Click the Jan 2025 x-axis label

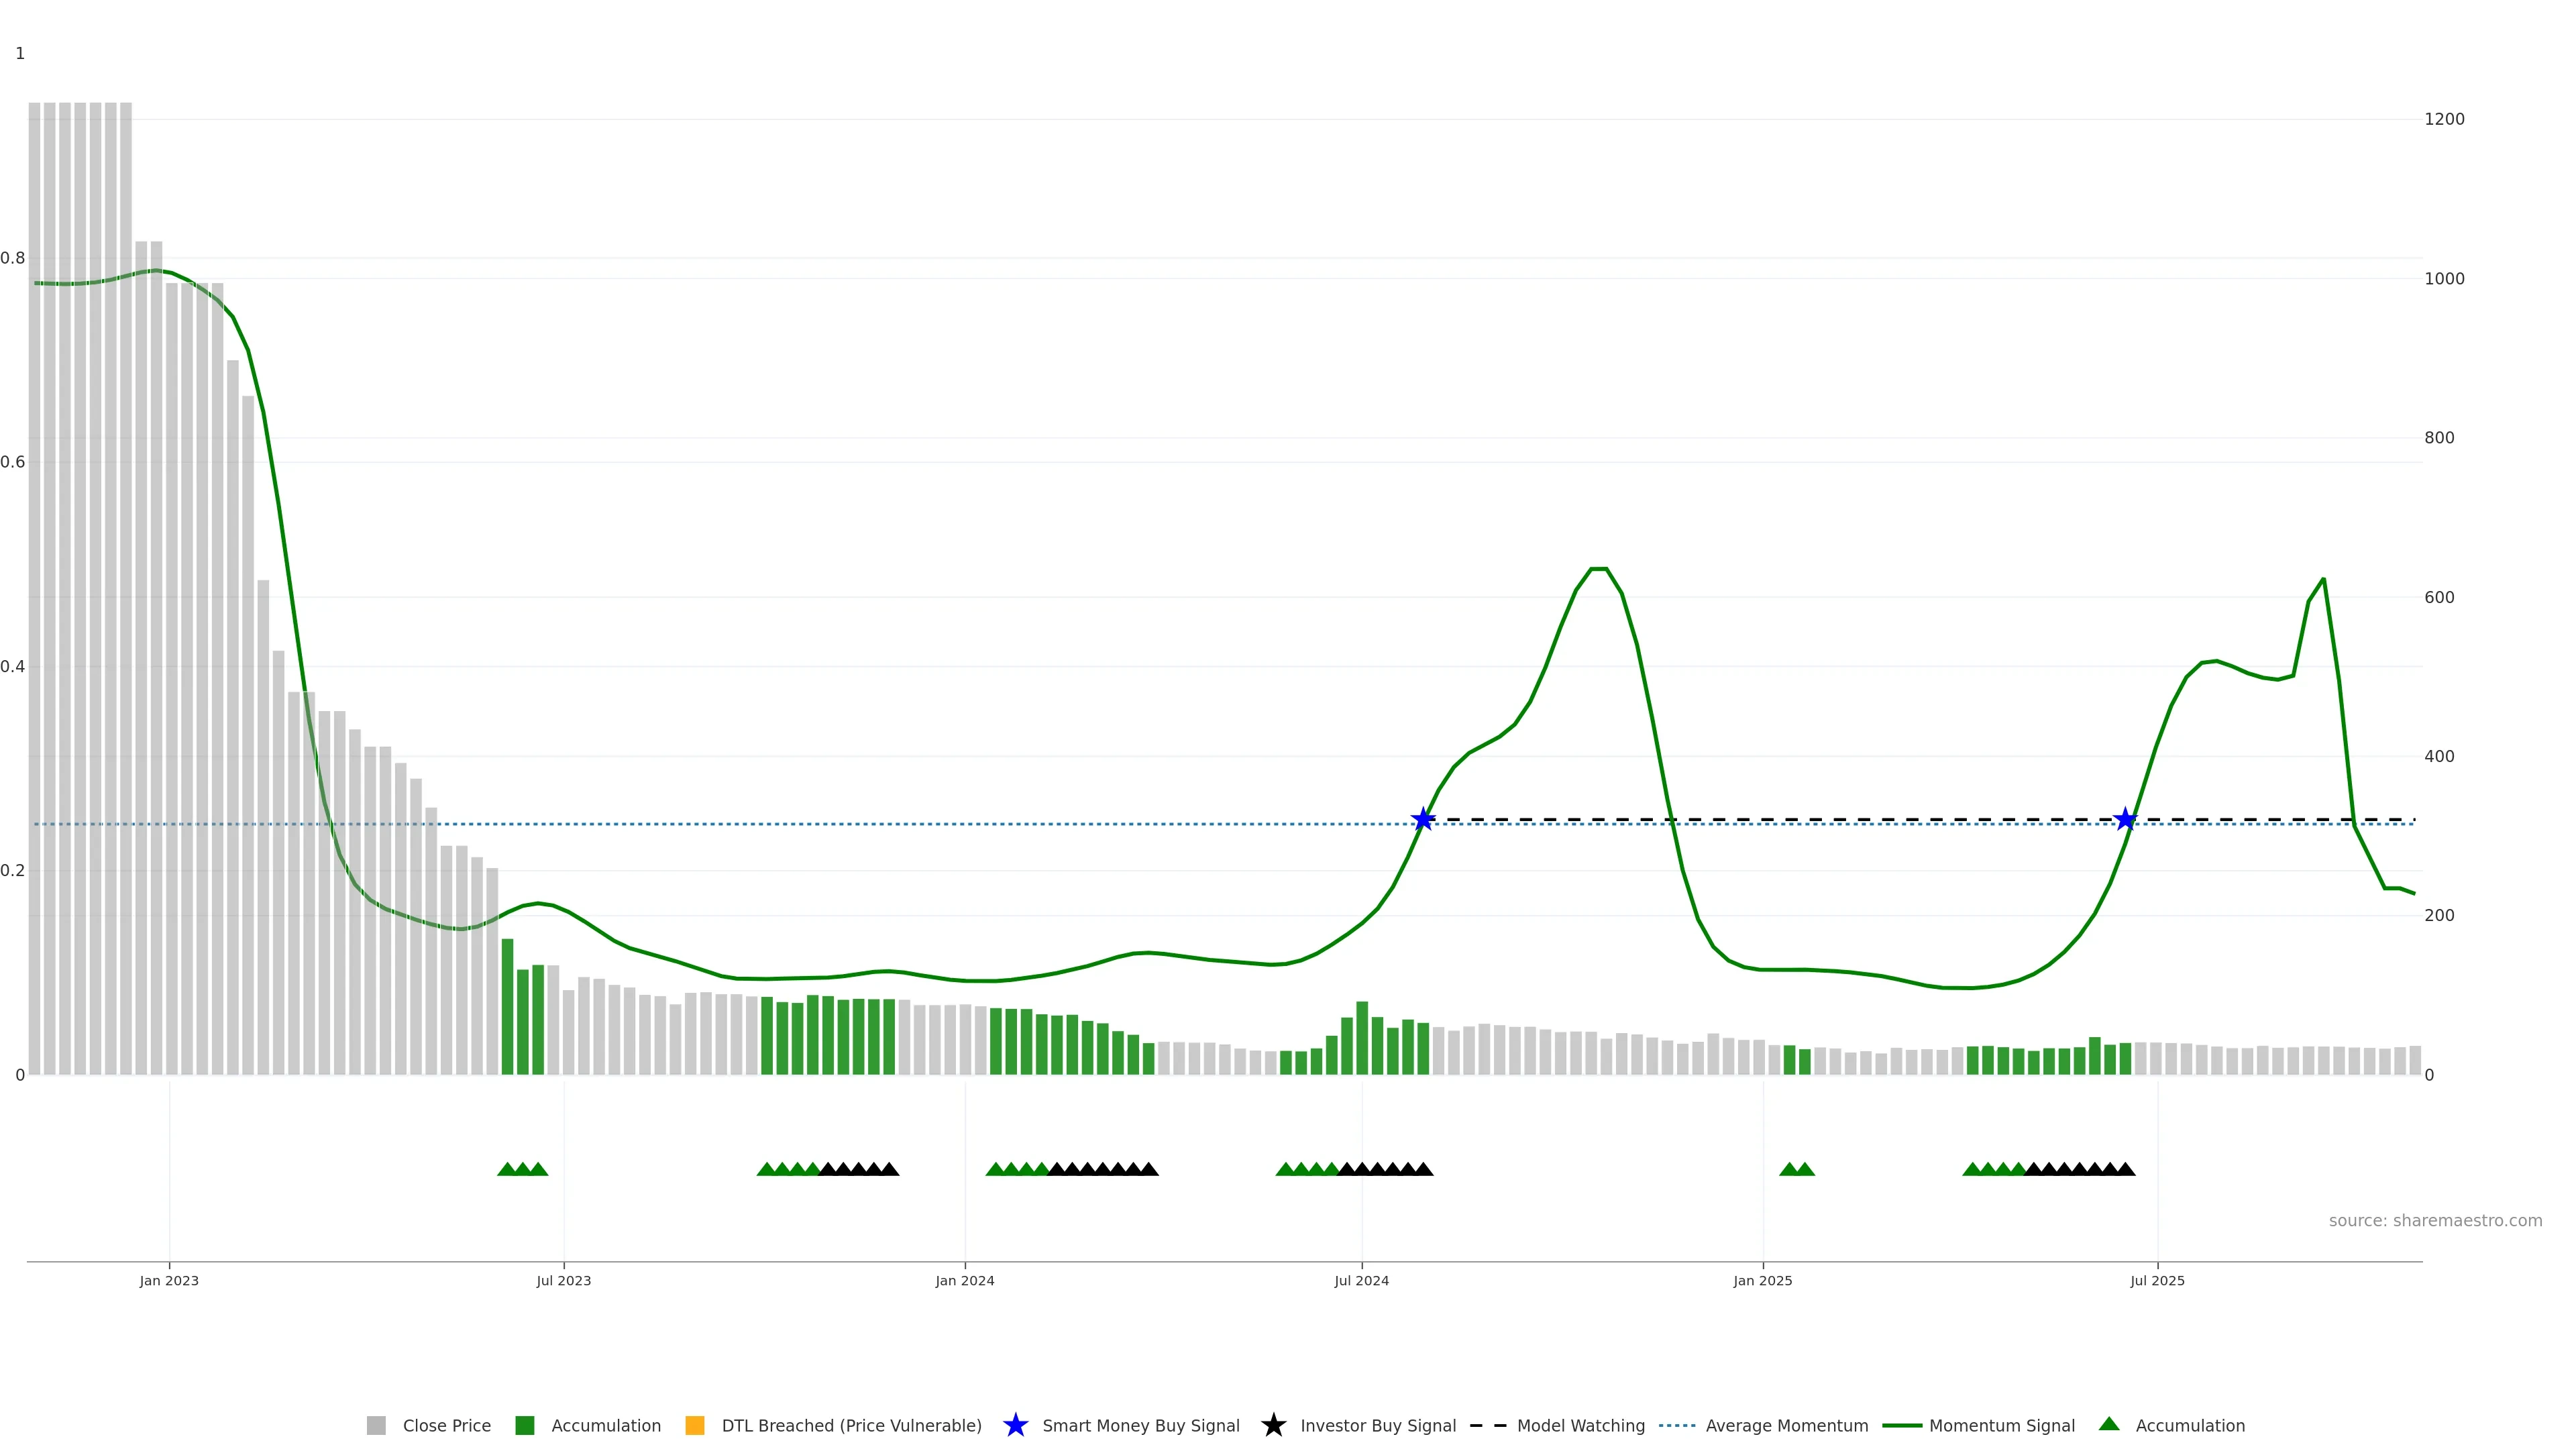pos(1762,1280)
